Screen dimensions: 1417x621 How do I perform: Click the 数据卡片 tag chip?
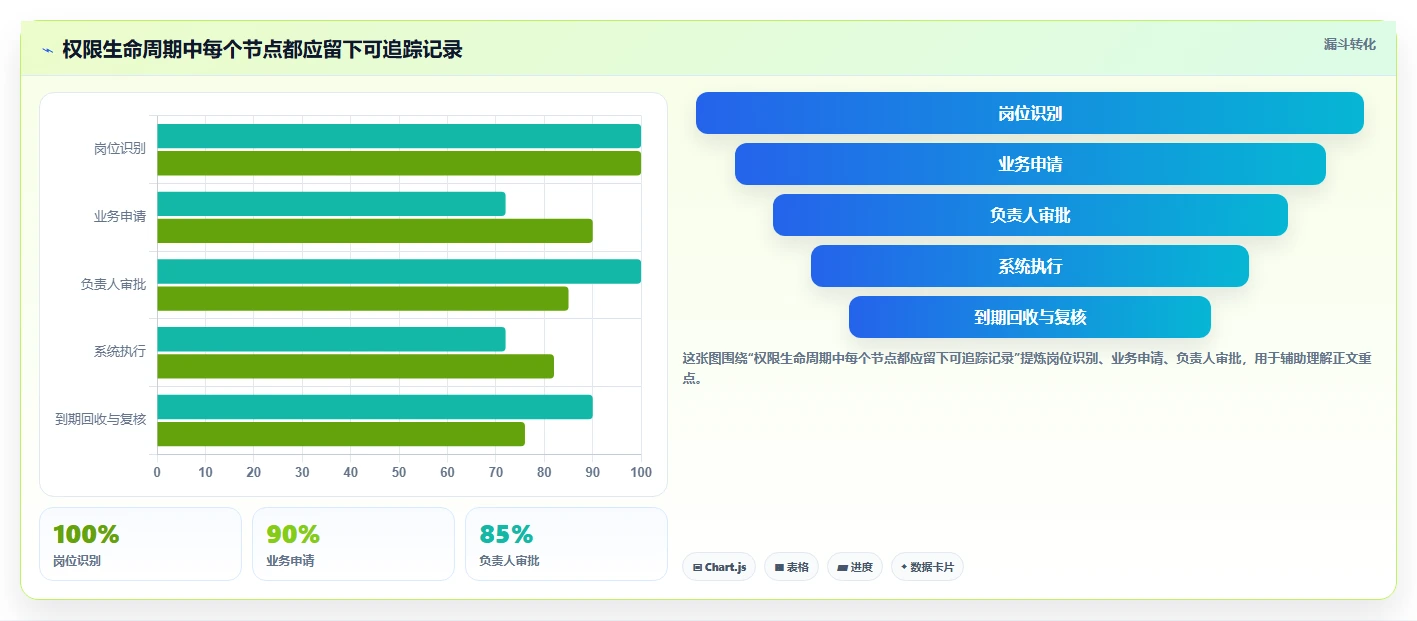pyautogui.click(x=927, y=567)
